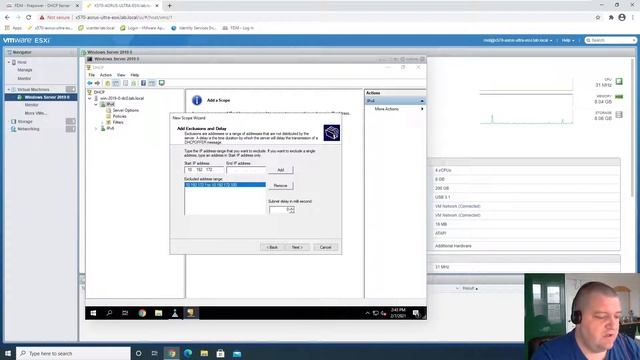Click the up-one-level folder icon in DHCP toolbar

click(108, 83)
